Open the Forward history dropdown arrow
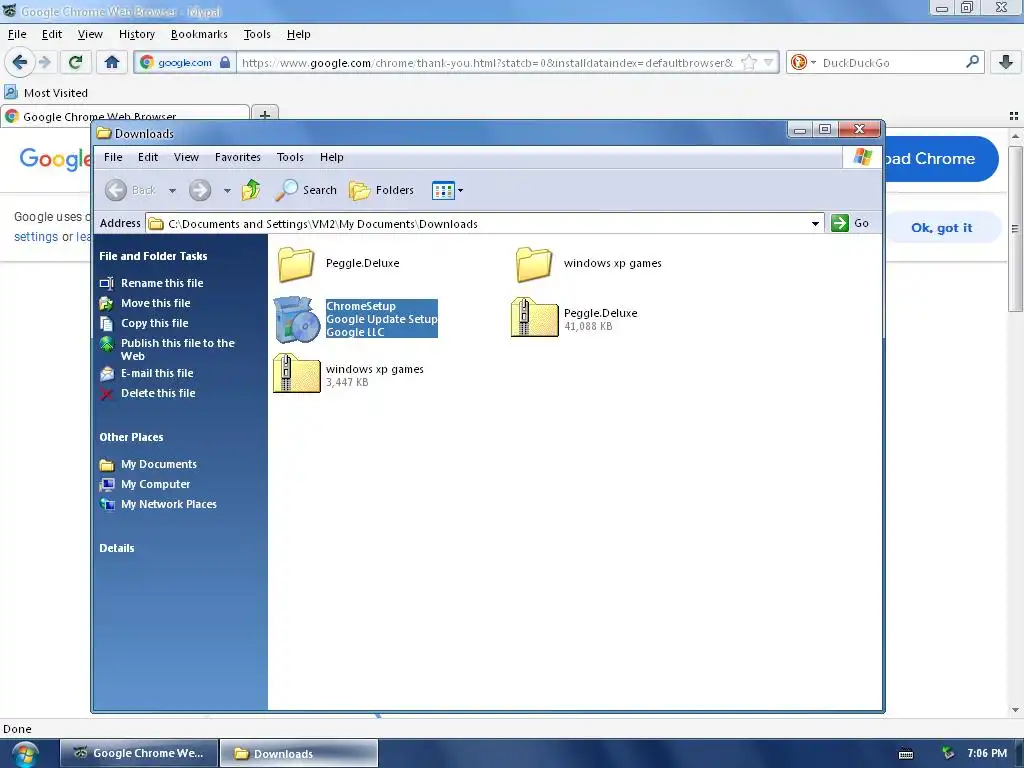Screen dimensions: 1024x768 pyautogui.click(x=227, y=191)
